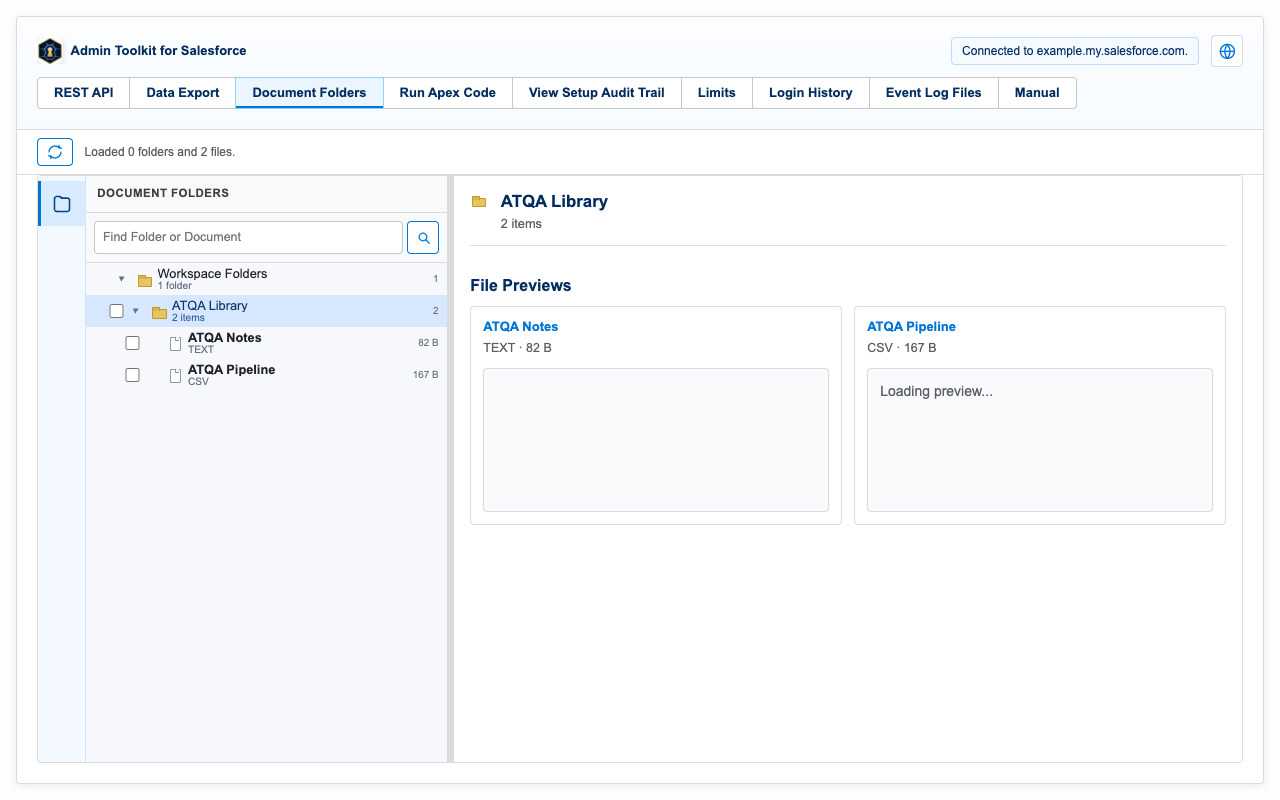Click the refresh folders icon button
The width and height of the screenshot is (1280, 800).
(x=55, y=152)
